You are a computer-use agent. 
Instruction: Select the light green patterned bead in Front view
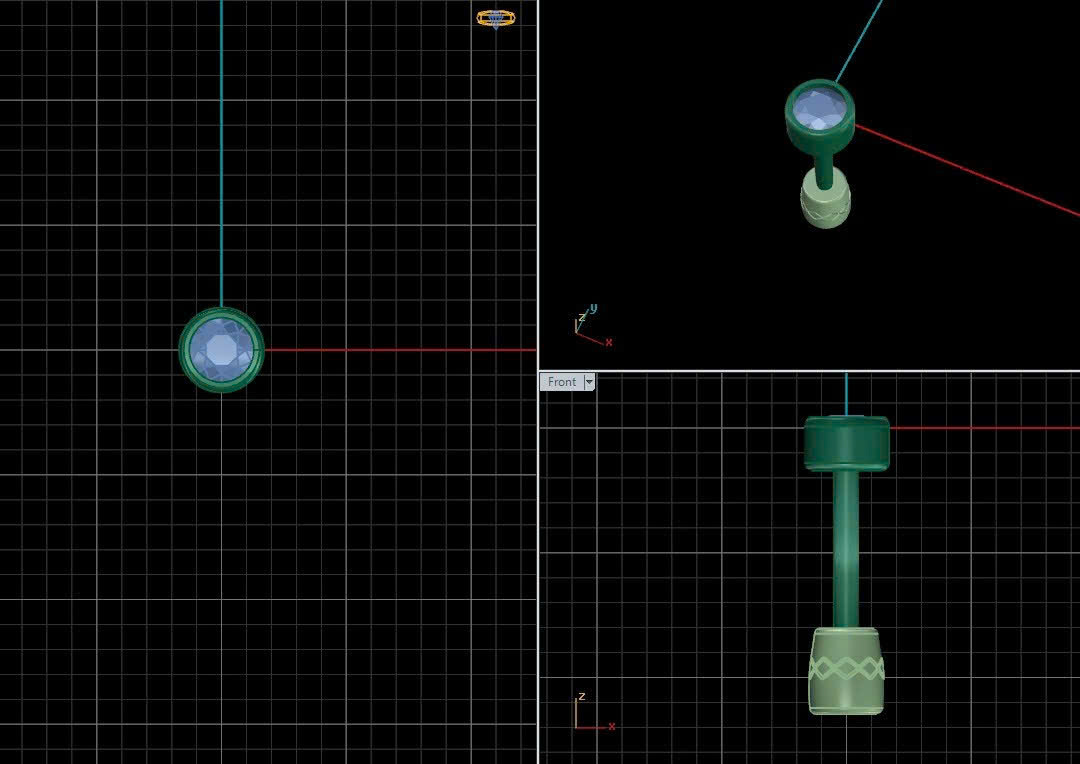coord(846,671)
